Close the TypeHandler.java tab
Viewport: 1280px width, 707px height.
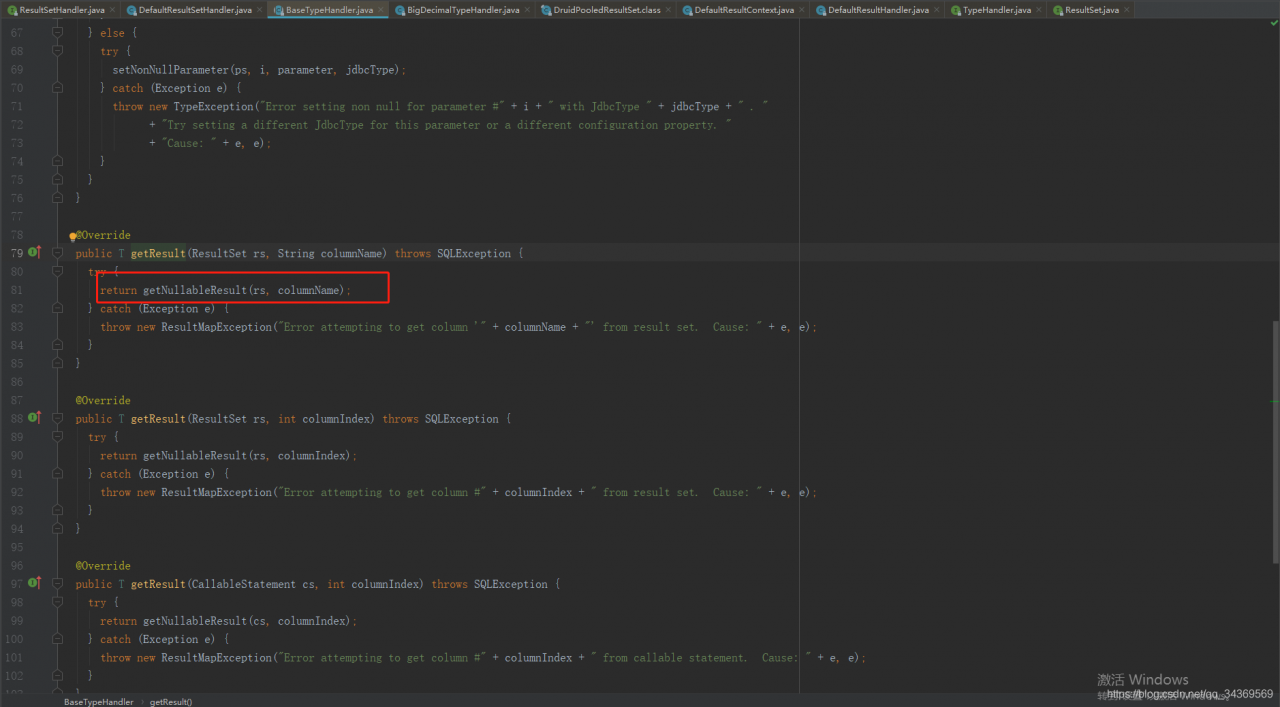pyautogui.click(x=1039, y=9)
